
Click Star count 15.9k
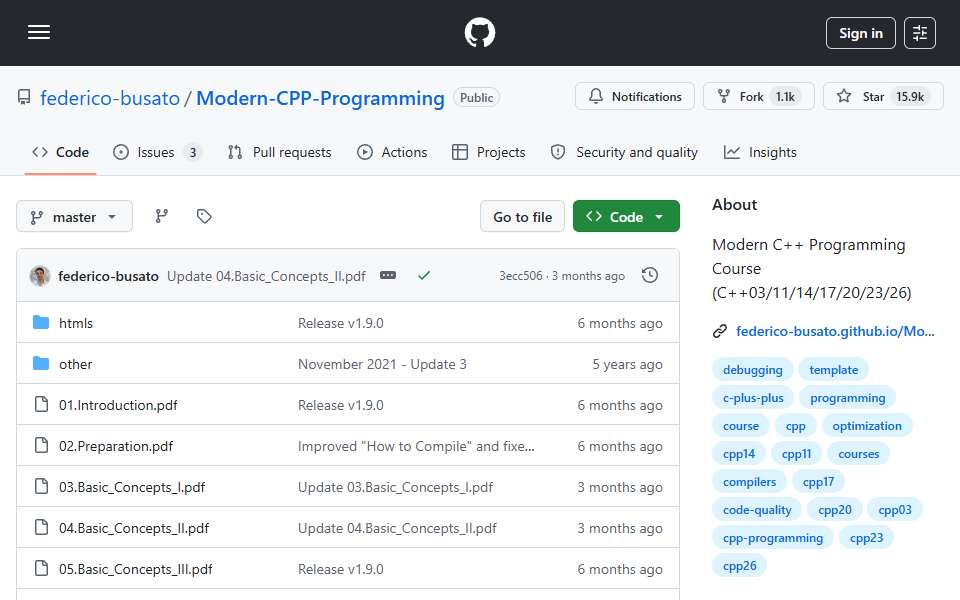pos(910,97)
